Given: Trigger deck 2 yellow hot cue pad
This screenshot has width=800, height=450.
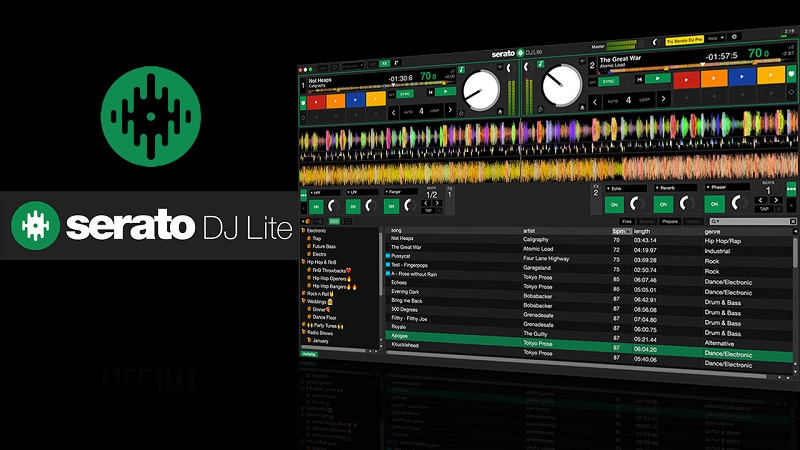Looking at the screenshot, I should 771,74.
